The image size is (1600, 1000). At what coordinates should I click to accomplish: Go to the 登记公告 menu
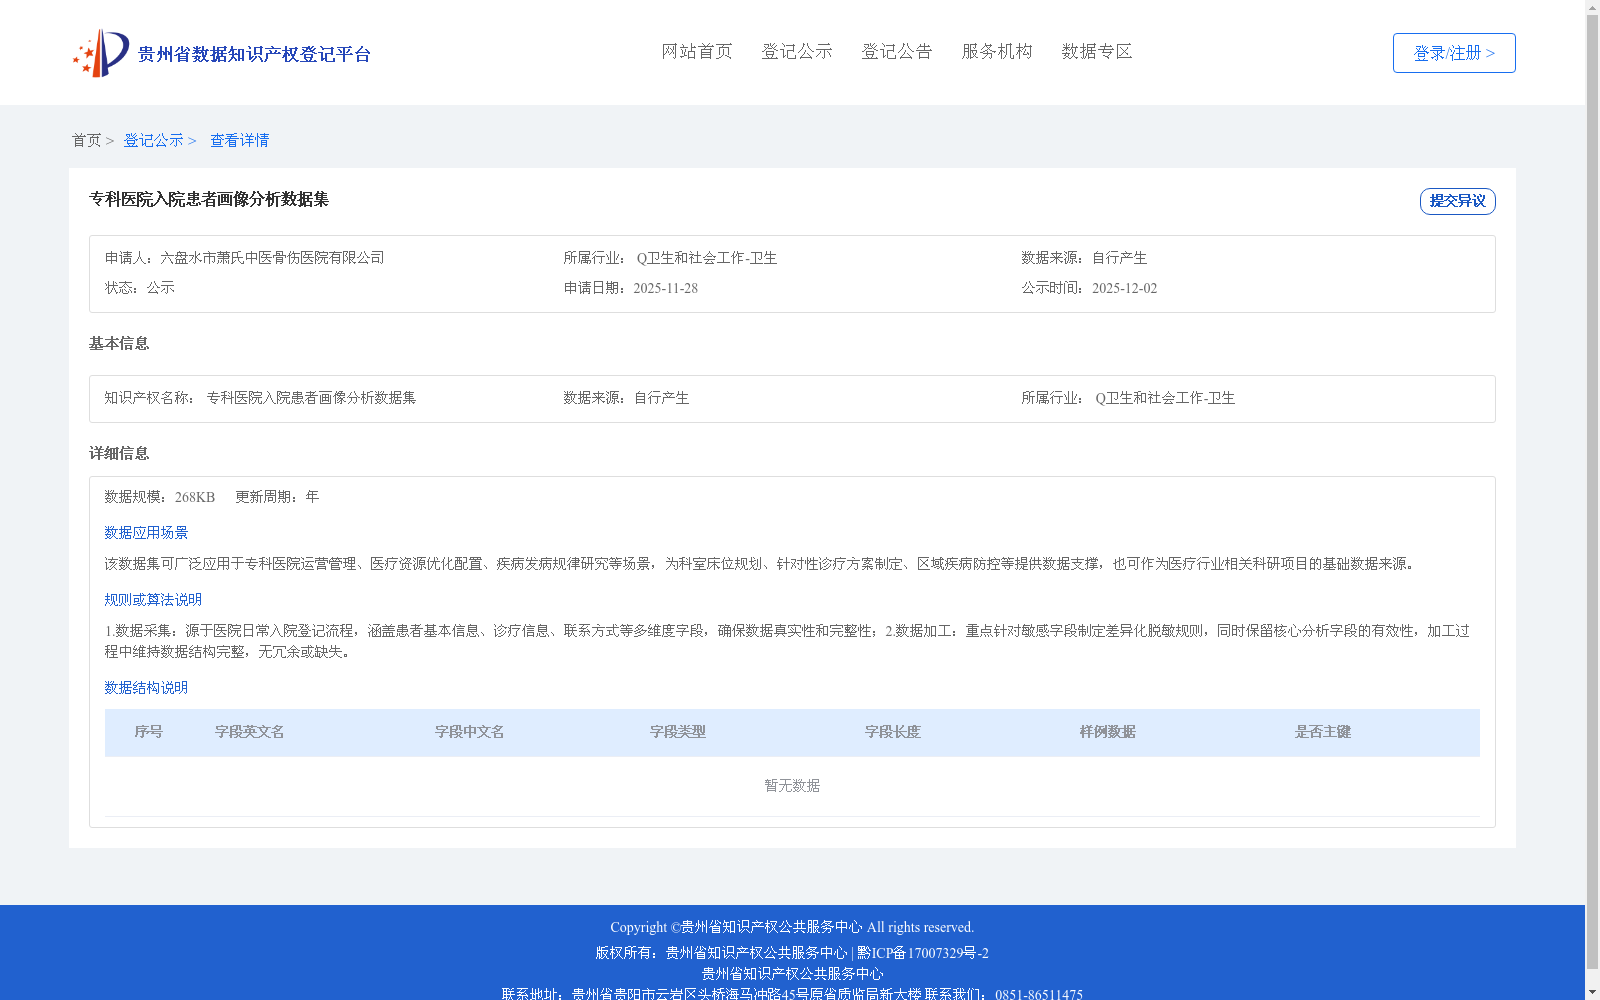[897, 52]
